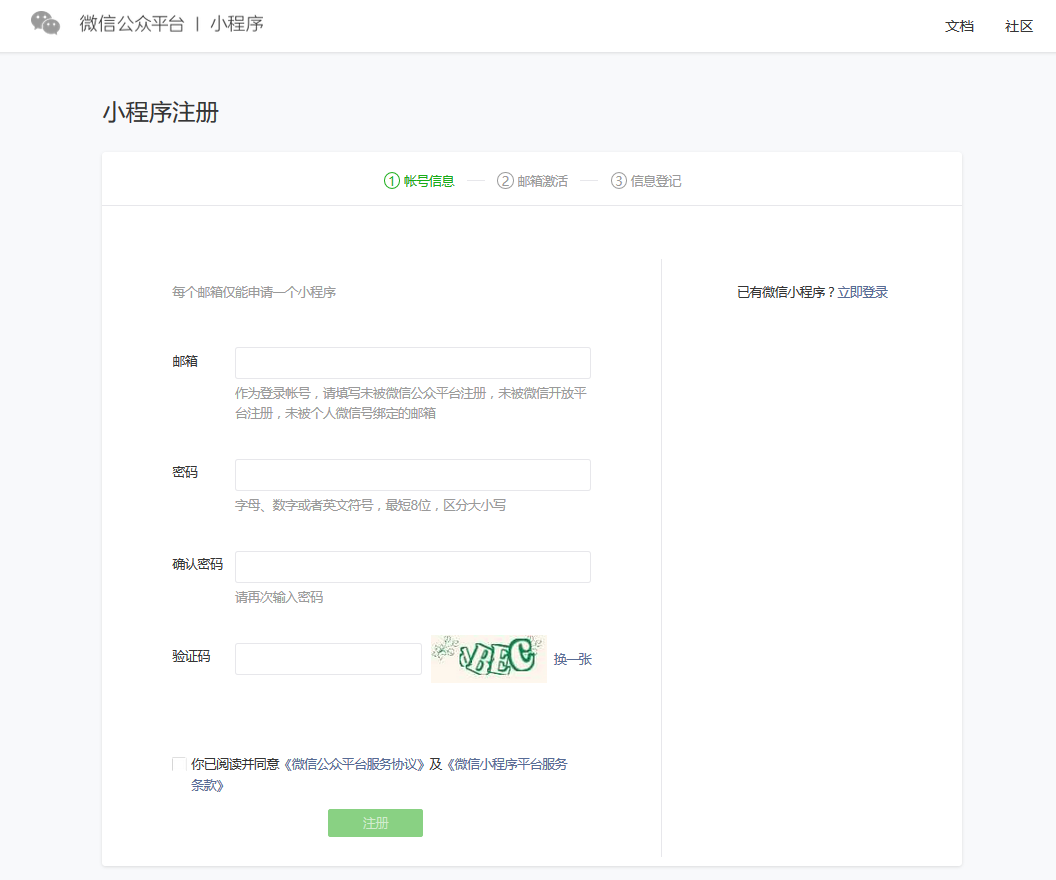
Task: Open the 文档 menu item
Action: click(960, 26)
